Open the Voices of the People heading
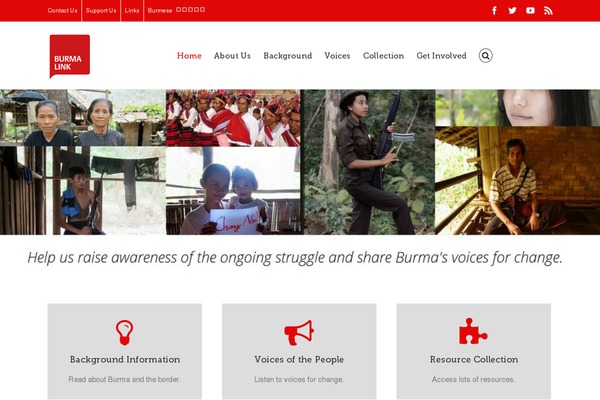This screenshot has height=400, width=600. point(299,359)
